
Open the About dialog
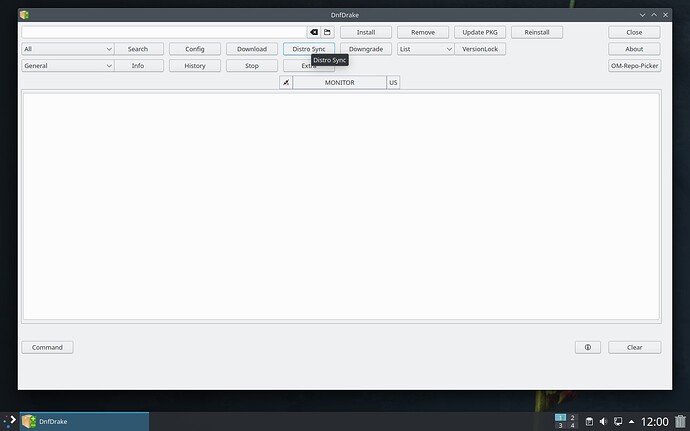634,49
